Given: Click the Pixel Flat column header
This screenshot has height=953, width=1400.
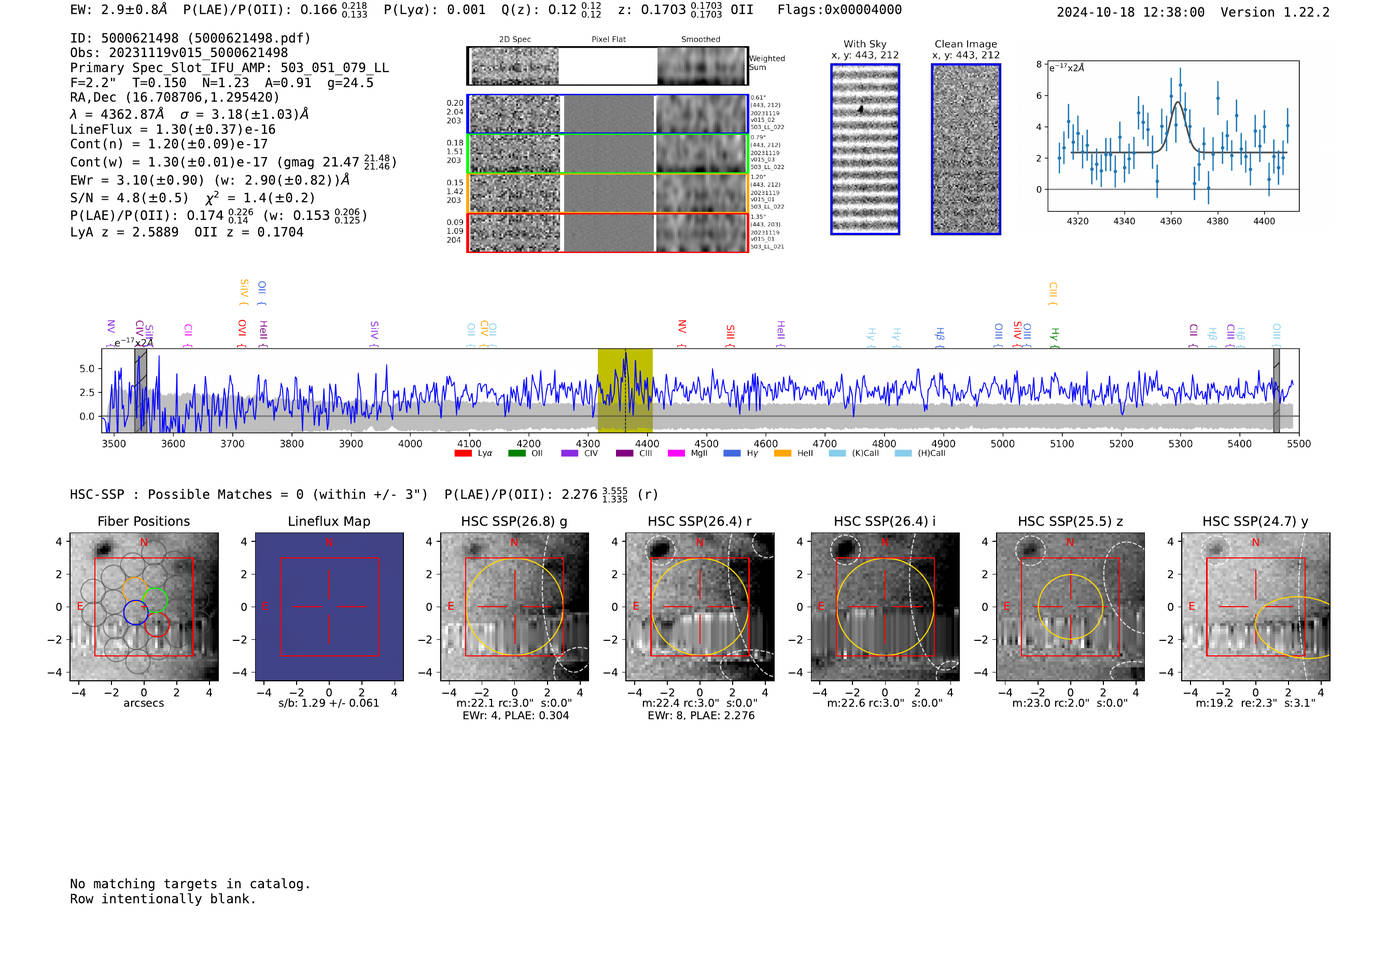Looking at the screenshot, I should click(x=608, y=40).
